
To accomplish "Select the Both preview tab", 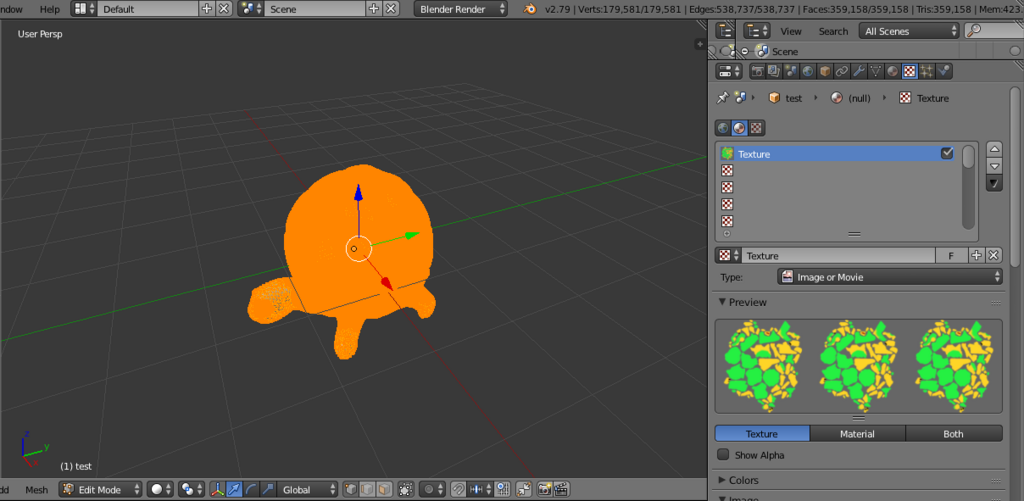I will tap(953, 434).
